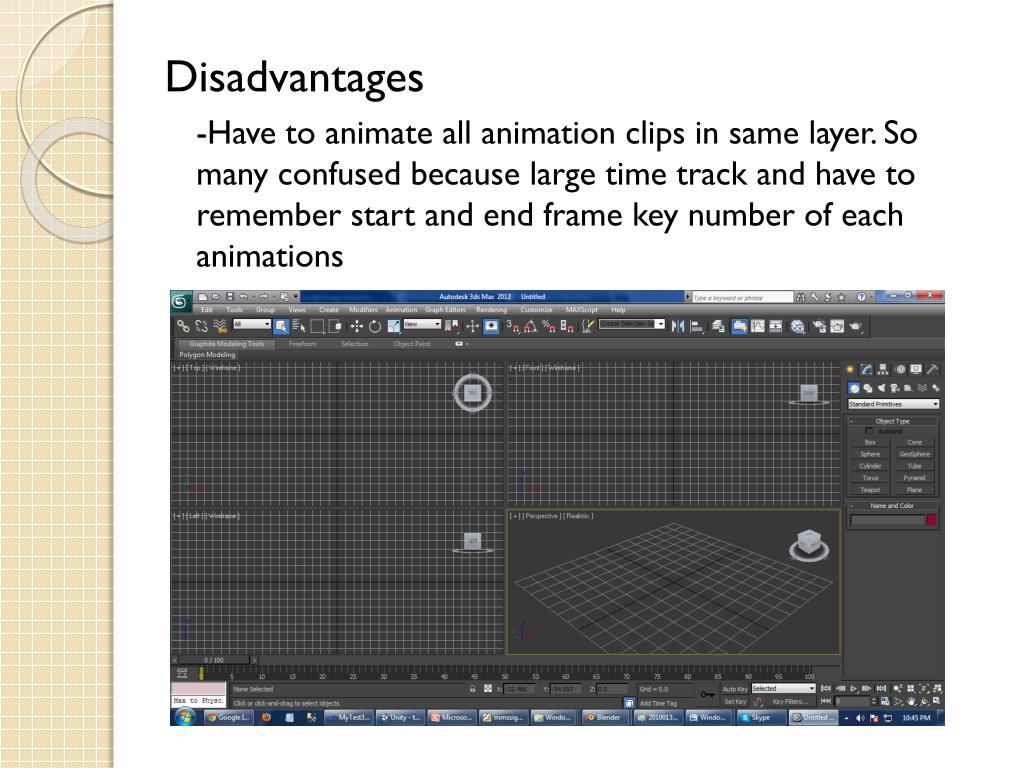Open the Animation menu

(401, 310)
